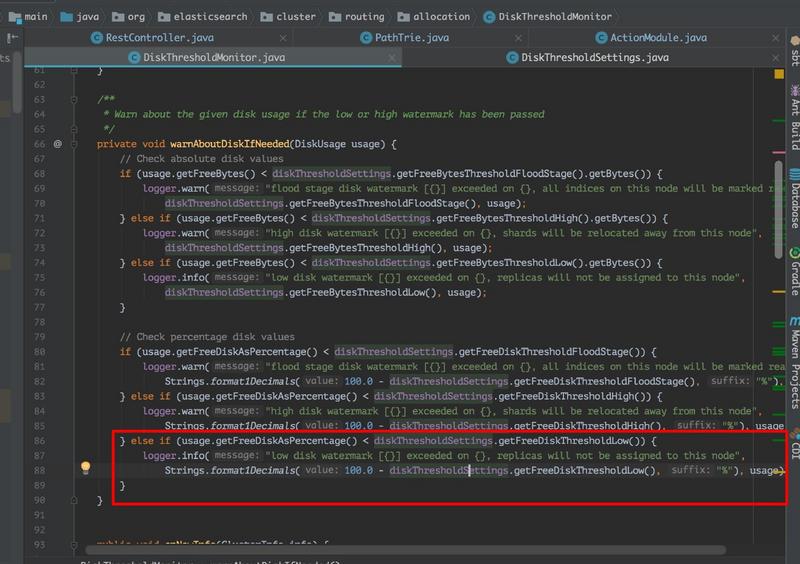Click the 'Check absolute disk values' comment

(202, 159)
